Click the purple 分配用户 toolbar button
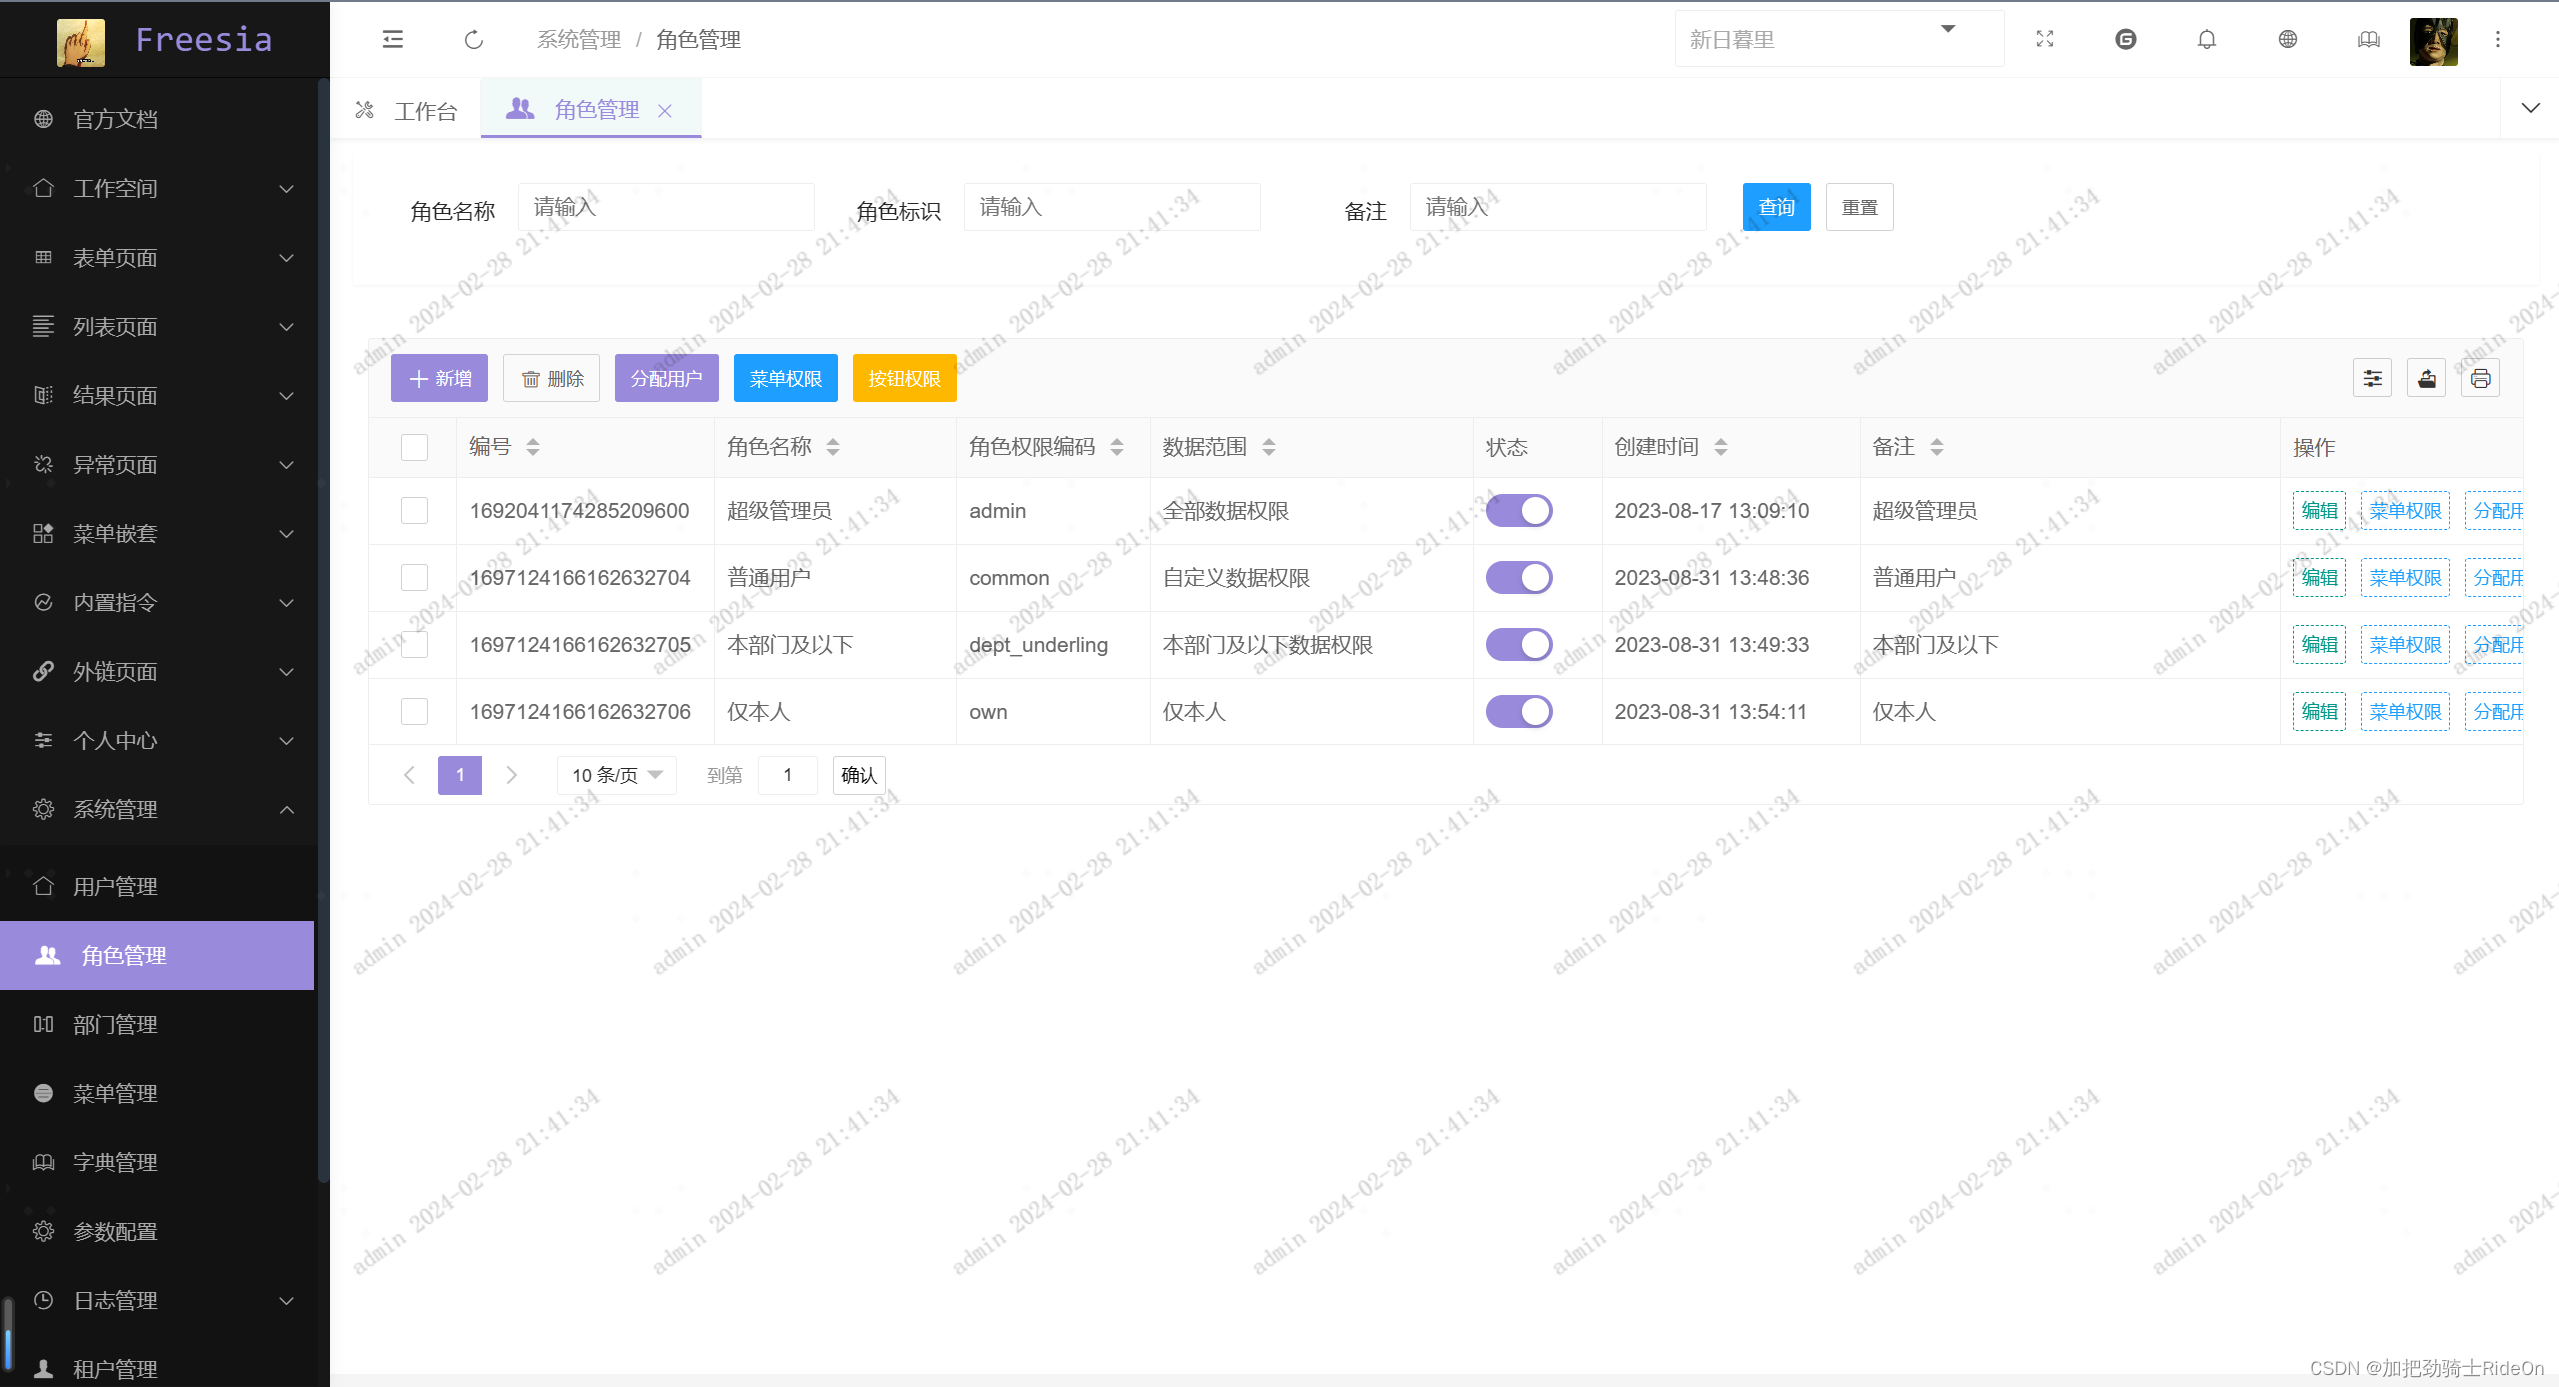The image size is (2559, 1387). [x=667, y=378]
